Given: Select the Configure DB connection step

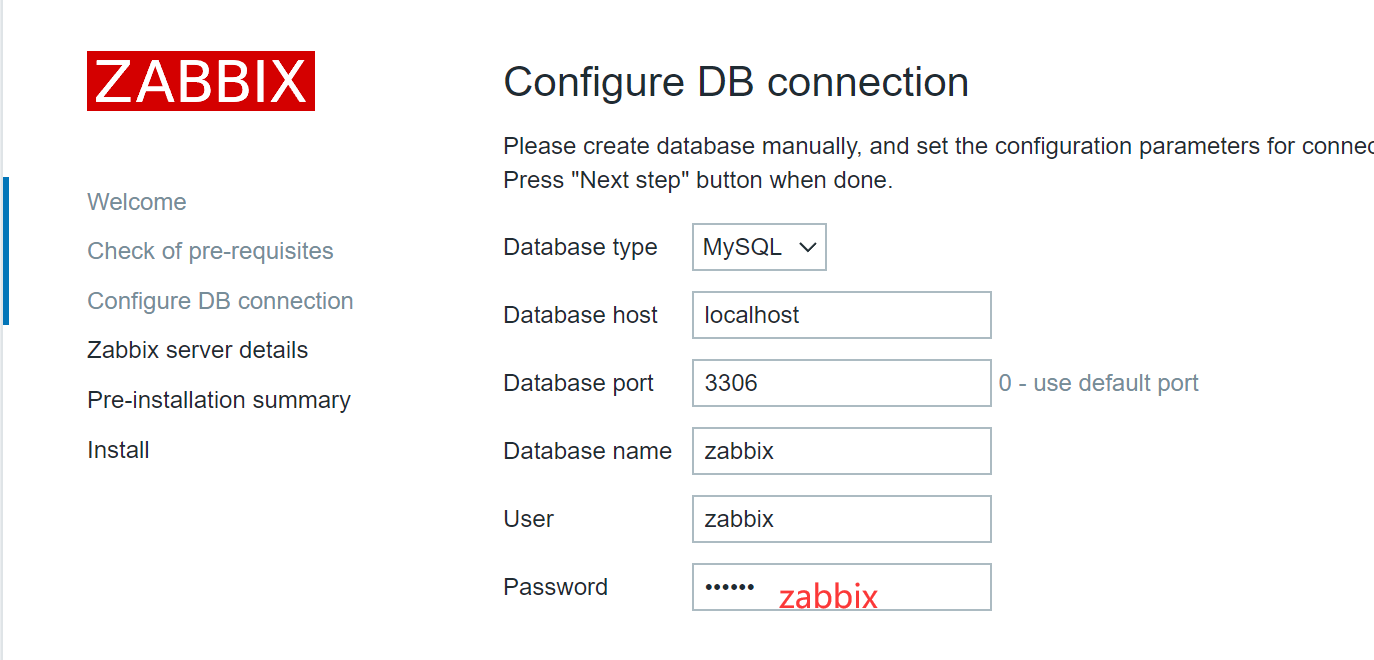Looking at the screenshot, I should pos(220,300).
